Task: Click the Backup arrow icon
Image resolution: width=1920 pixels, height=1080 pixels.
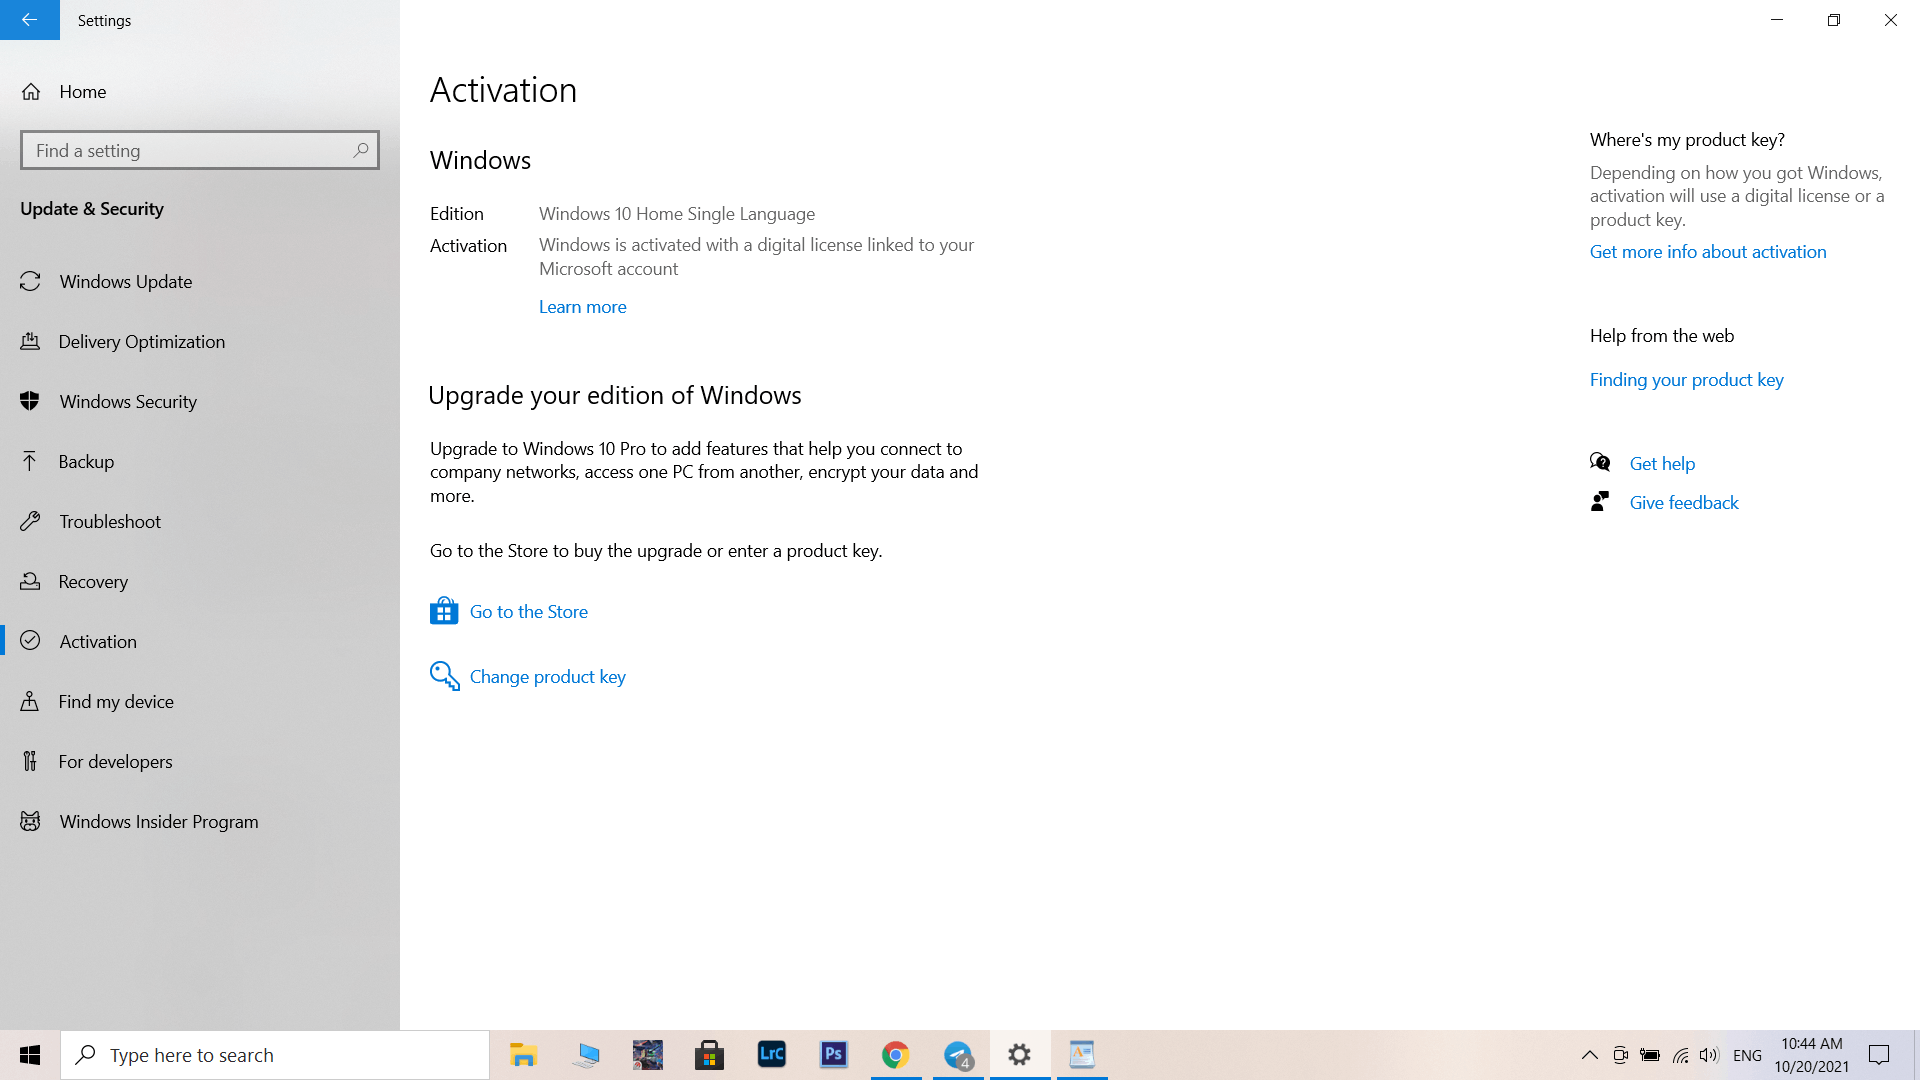Action: click(x=30, y=461)
